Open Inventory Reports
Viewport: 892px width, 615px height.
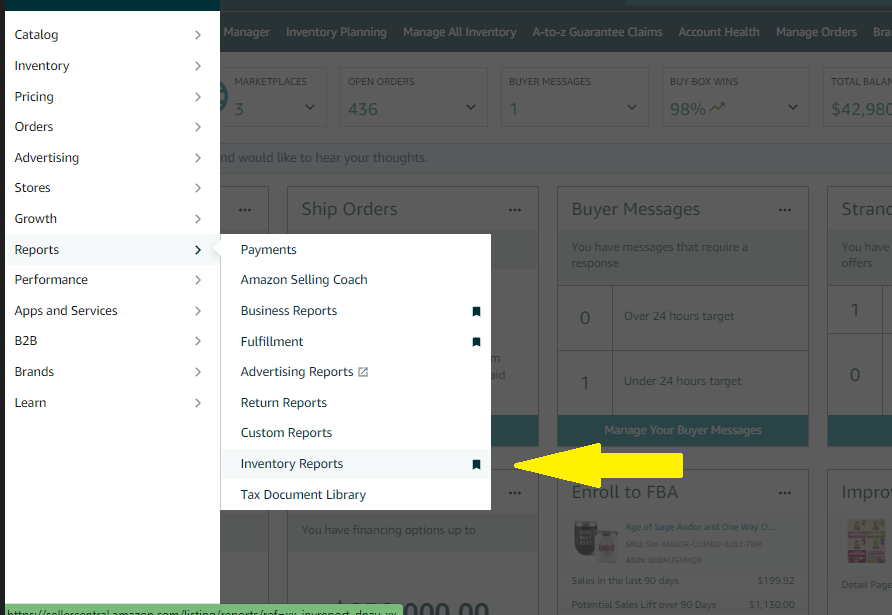pos(292,464)
